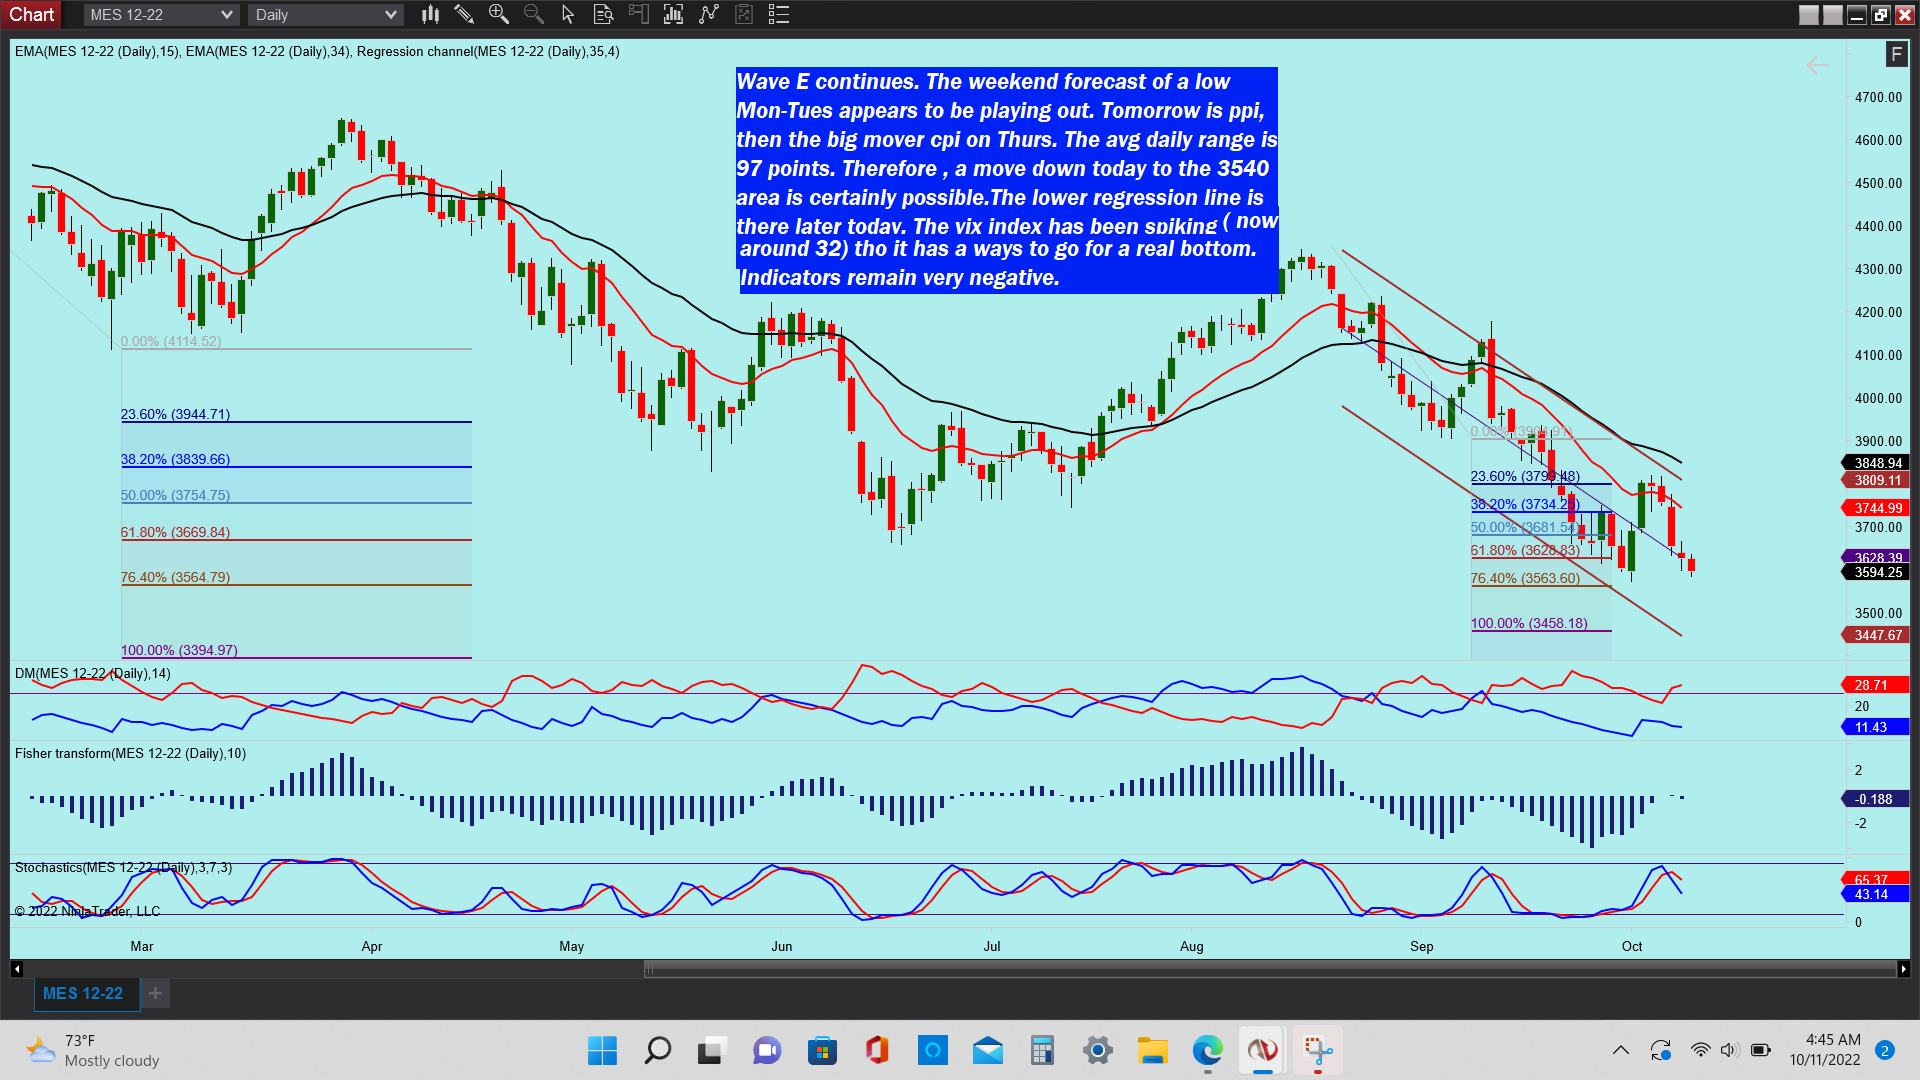Select the 76.40% (3564.79) Fibonacci level
The height and width of the screenshot is (1080, 1920).
[175, 577]
